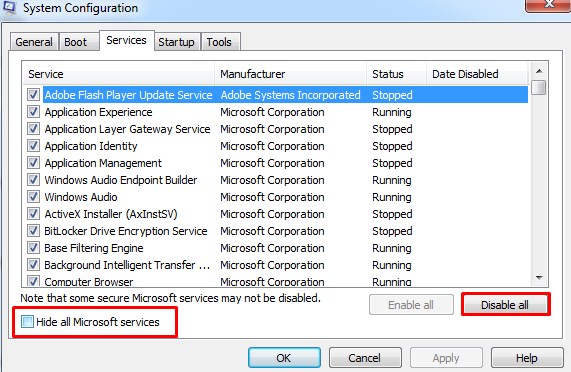
Task: Uncheck the Application Identity service checkbox
Action: [33, 146]
